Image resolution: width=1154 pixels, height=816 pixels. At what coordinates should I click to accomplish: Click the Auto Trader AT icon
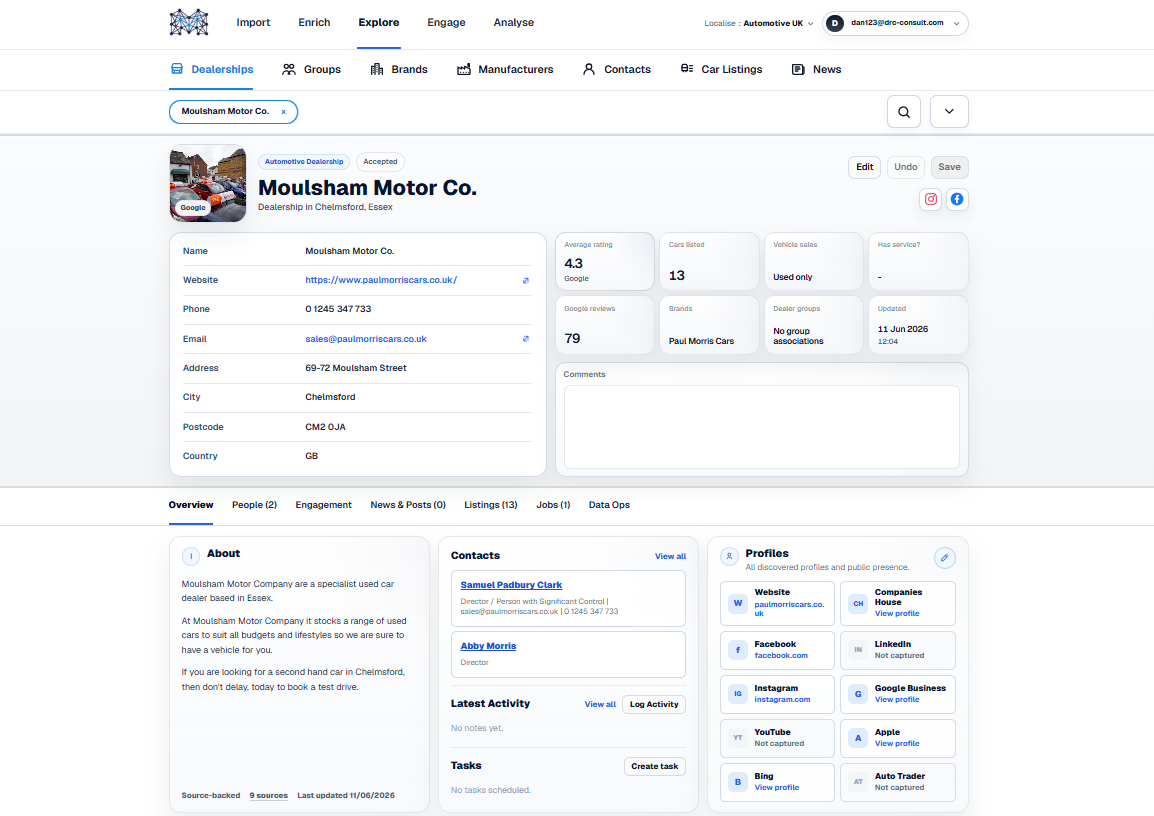pos(858,781)
